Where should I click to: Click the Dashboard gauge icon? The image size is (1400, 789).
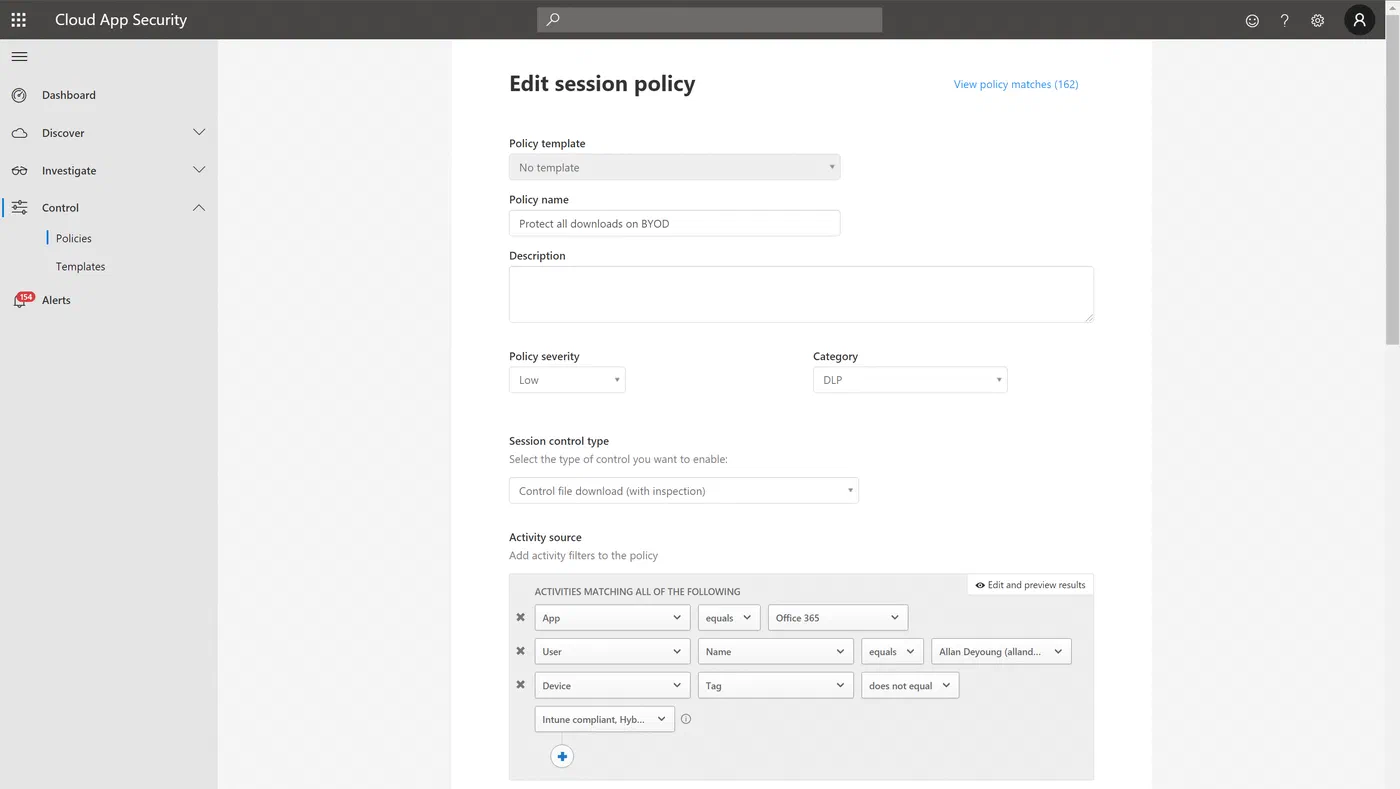pos(19,95)
